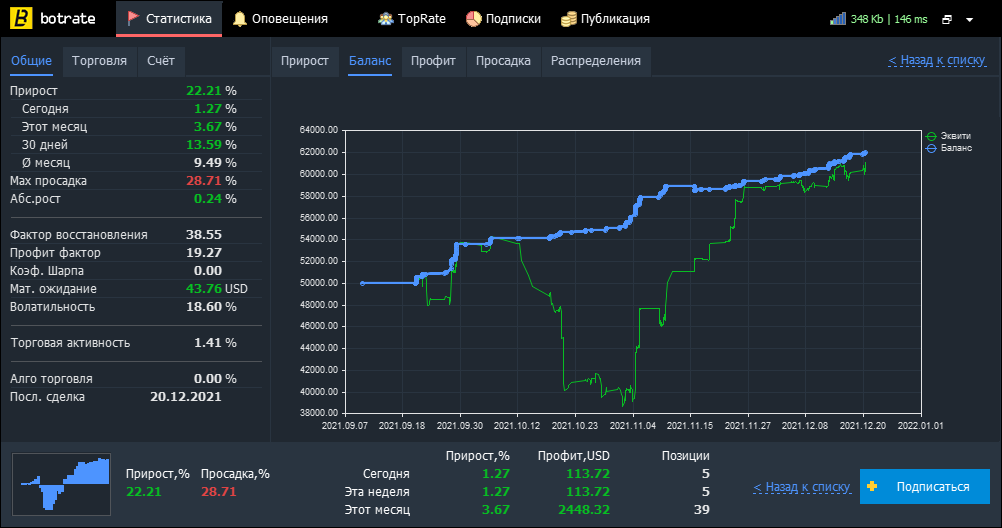Open the Оповещения tab

pyautogui.click(x=280, y=19)
